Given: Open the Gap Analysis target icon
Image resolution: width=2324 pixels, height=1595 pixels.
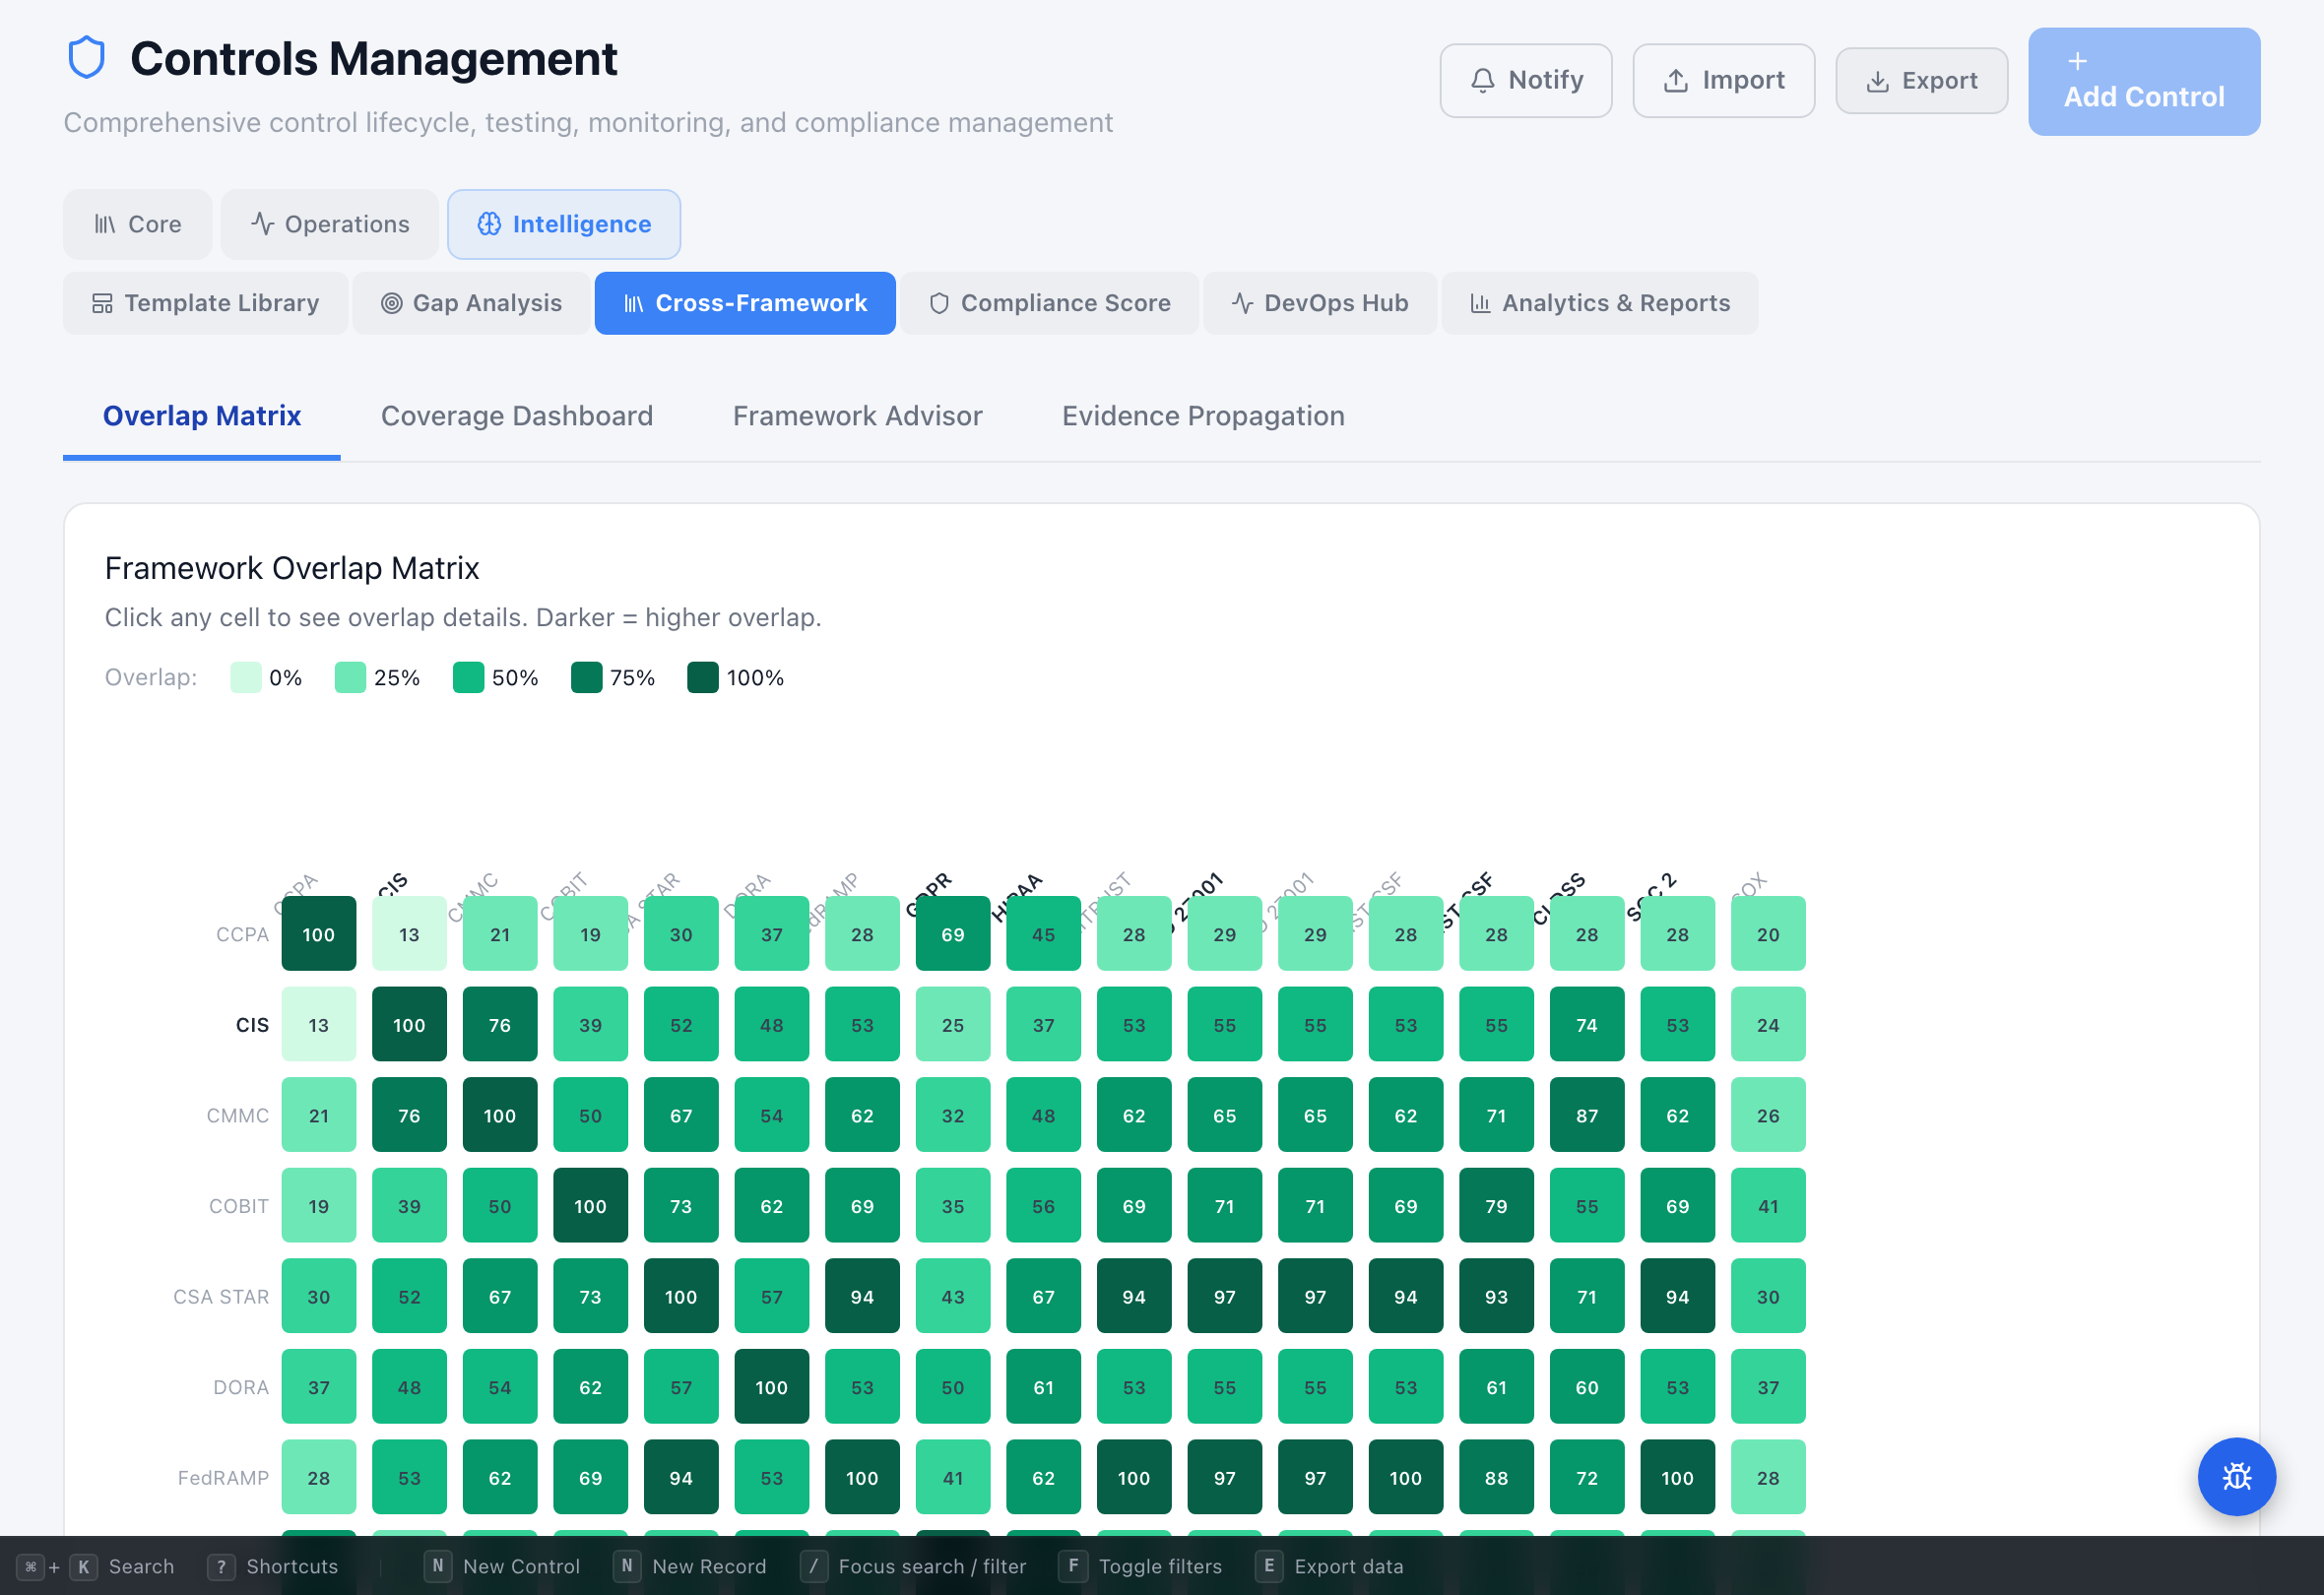Looking at the screenshot, I should [x=392, y=303].
